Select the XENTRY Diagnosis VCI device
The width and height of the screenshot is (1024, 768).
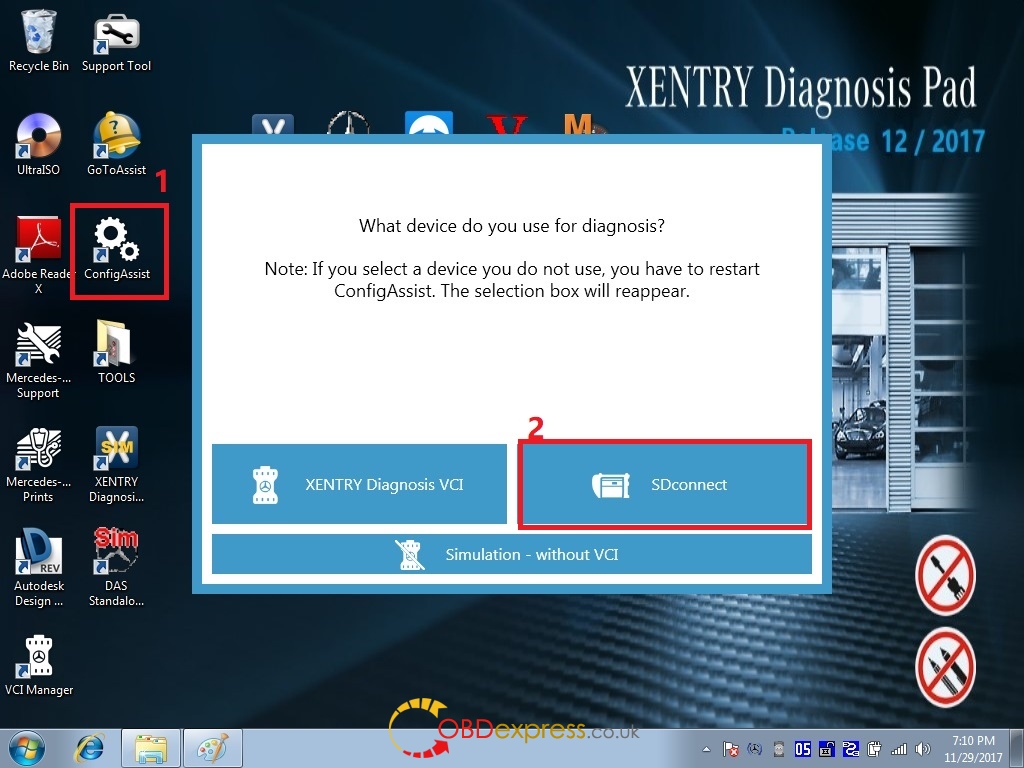pos(359,485)
